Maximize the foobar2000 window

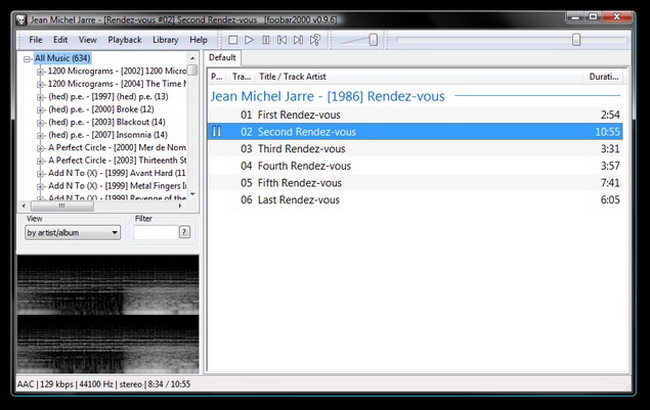coord(593,17)
